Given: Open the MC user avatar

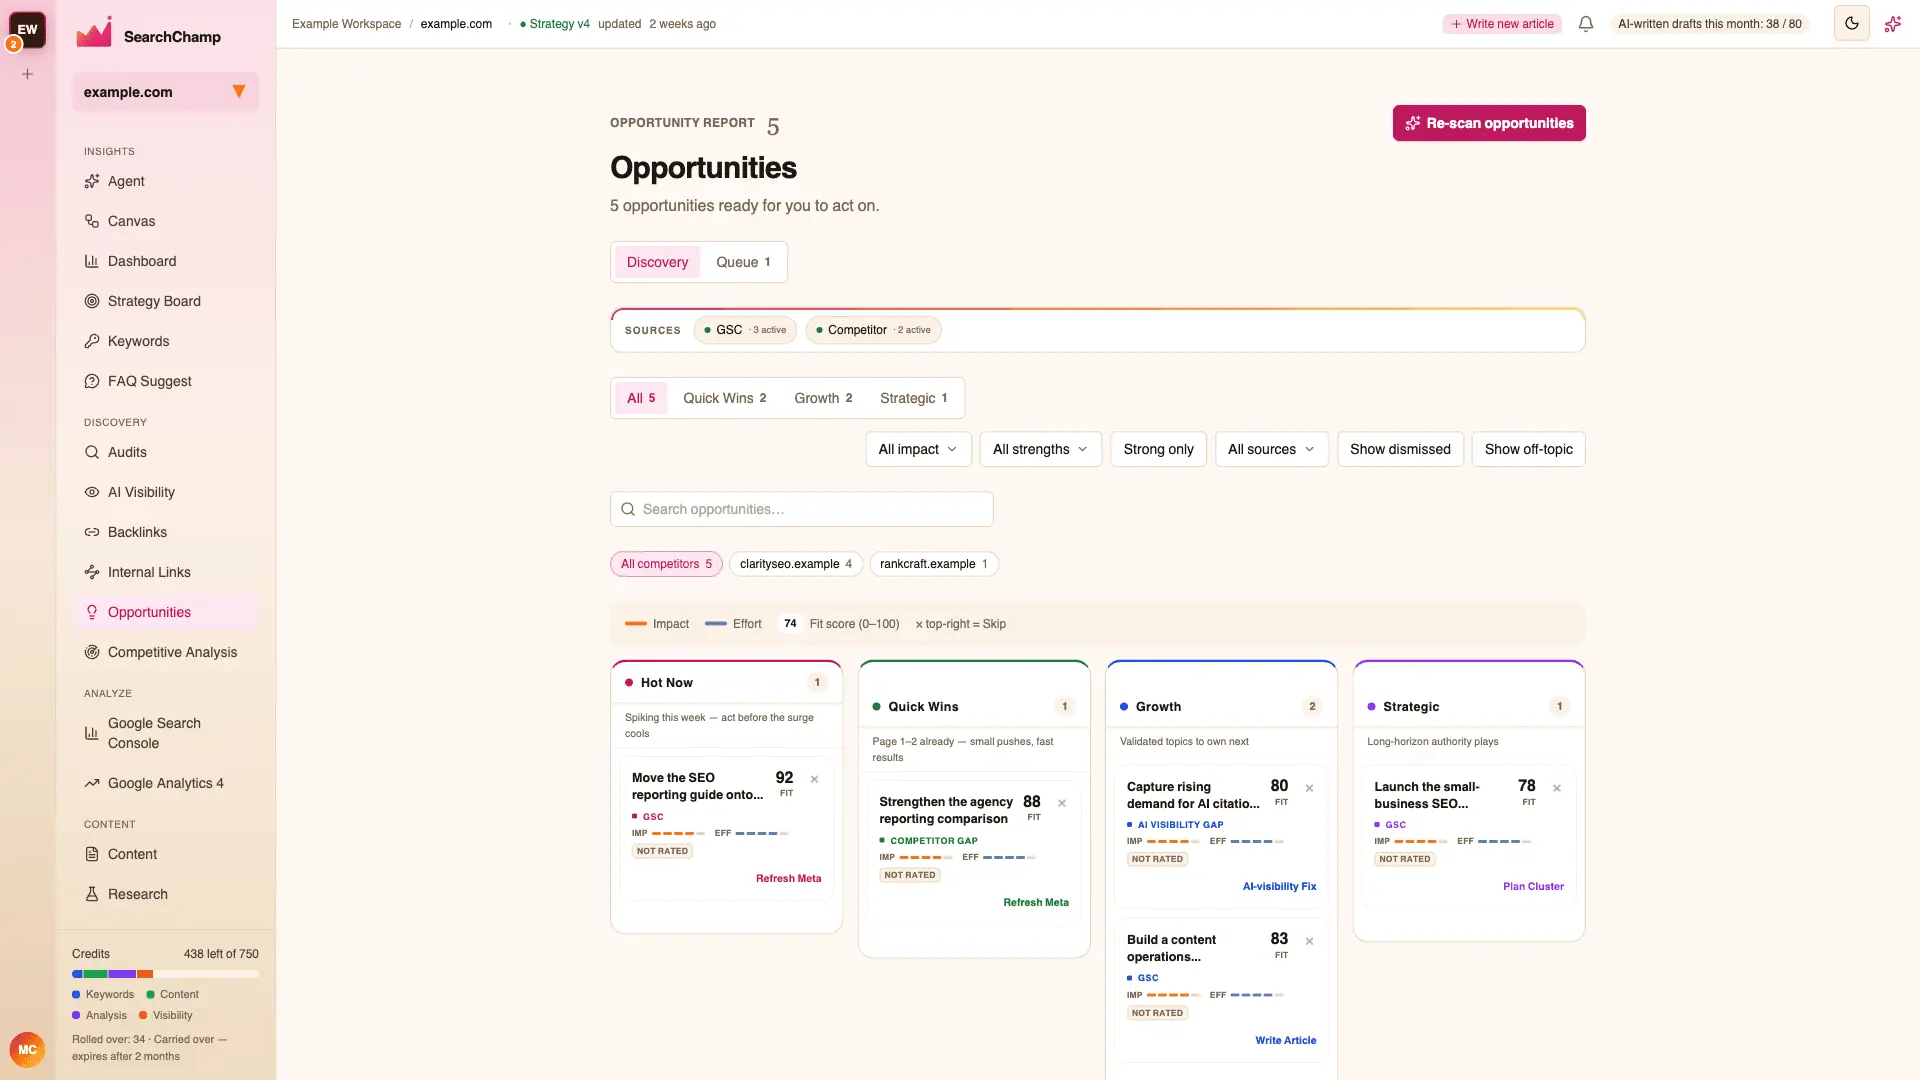Looking at the screenshot, I should pos(27,1050).
